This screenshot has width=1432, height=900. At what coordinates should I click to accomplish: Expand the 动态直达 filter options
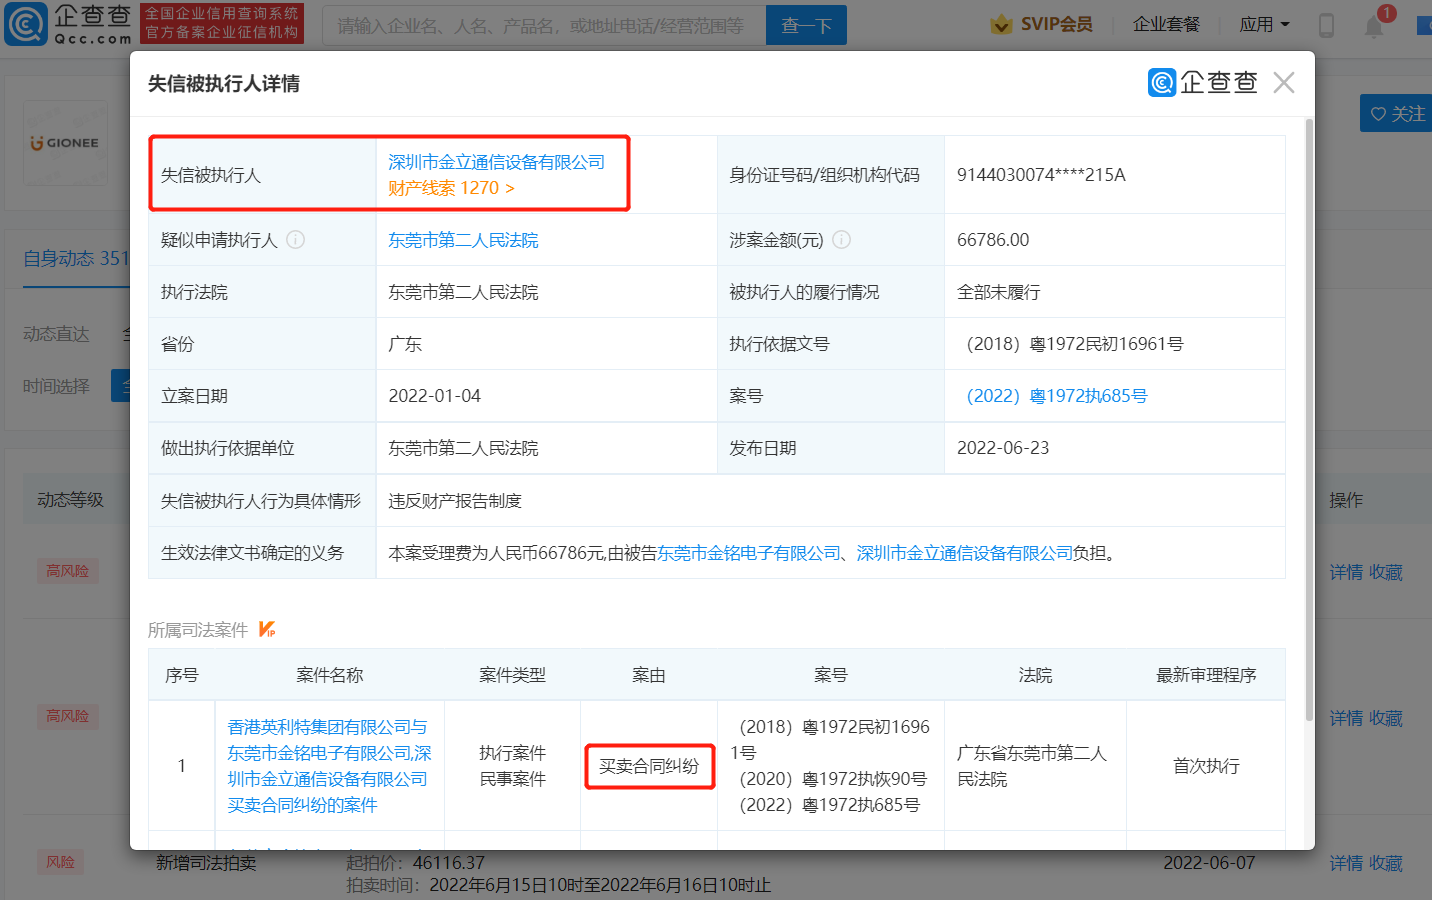(x=57, y=333)
